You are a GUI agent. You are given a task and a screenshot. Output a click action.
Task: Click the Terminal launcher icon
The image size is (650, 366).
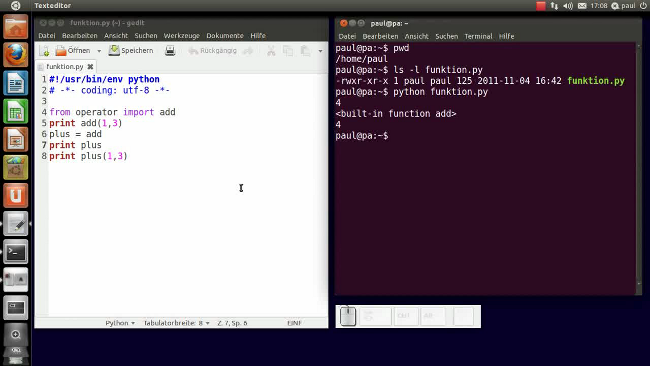pyautogui.click(x=16, y=252)
